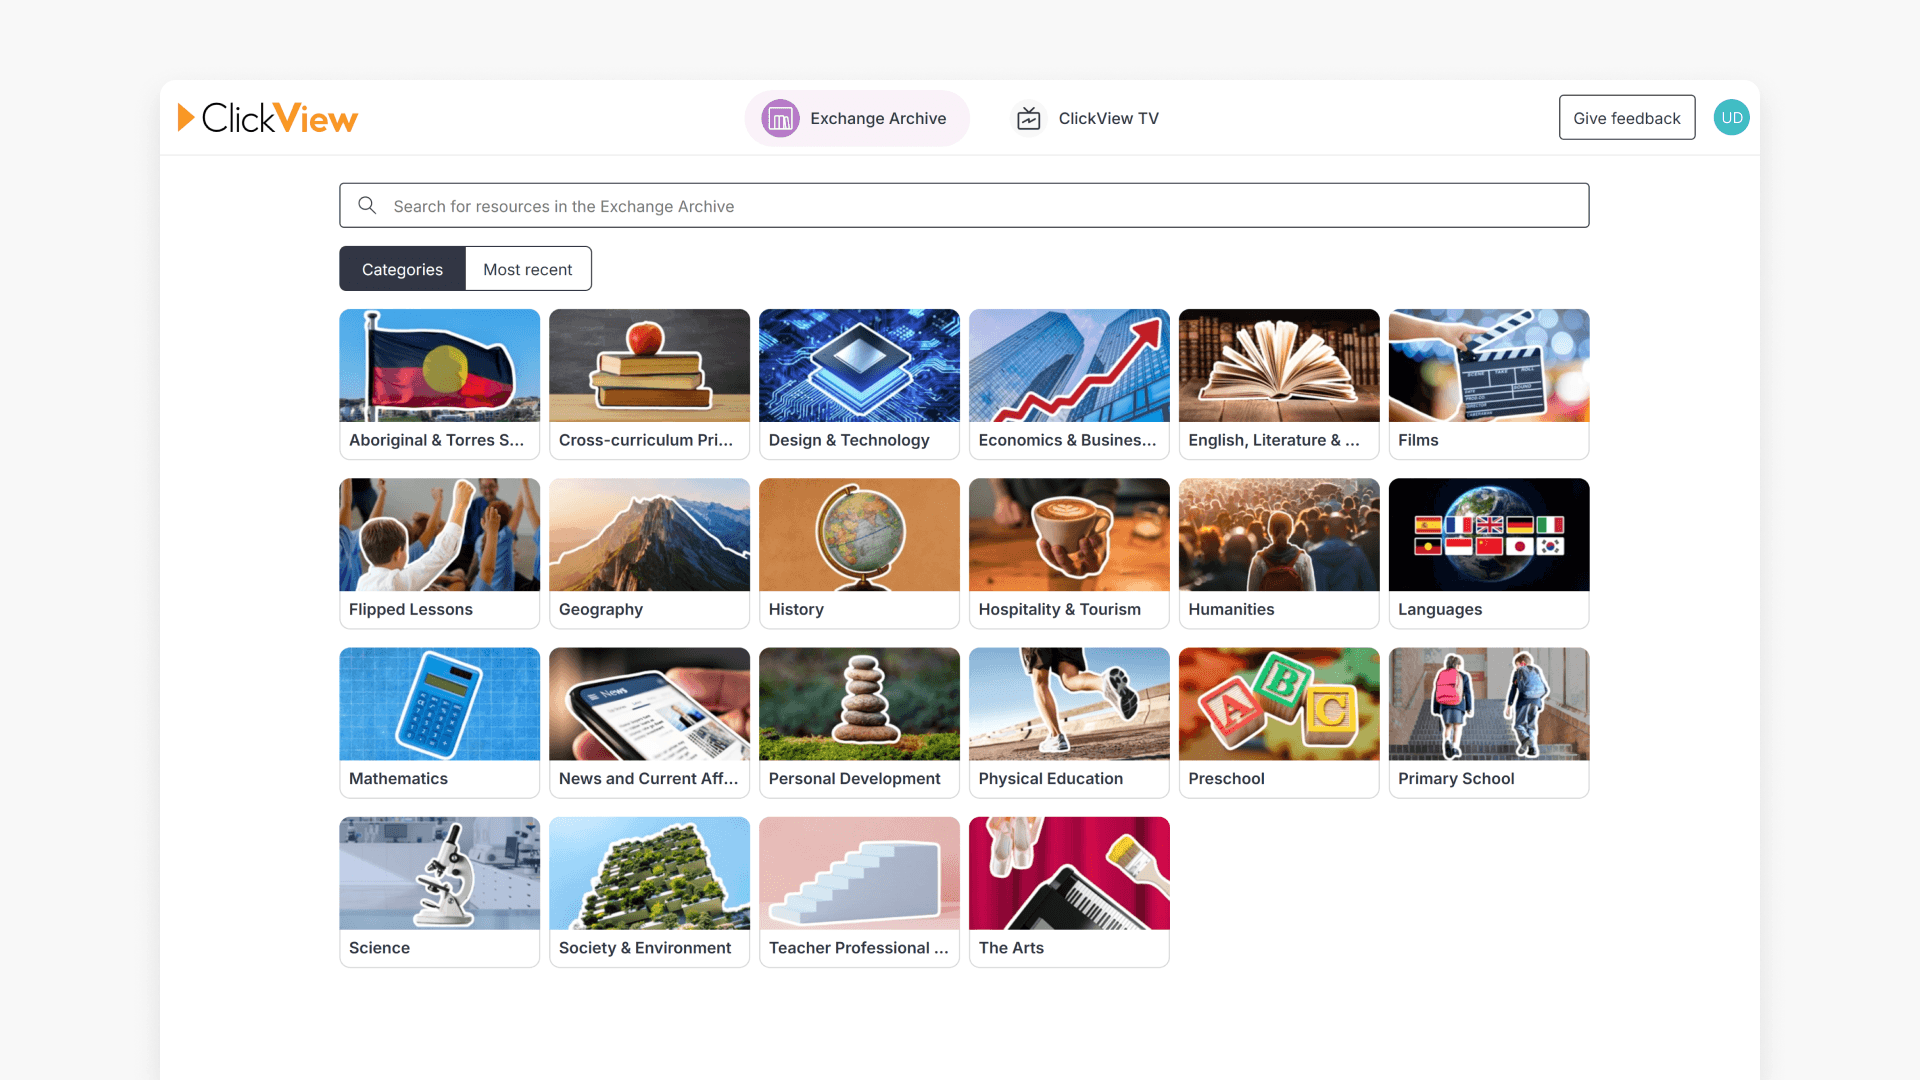The image size is (1920, 1080).
Task: Open the UD user avatar menu
Action: point(1731,117)
